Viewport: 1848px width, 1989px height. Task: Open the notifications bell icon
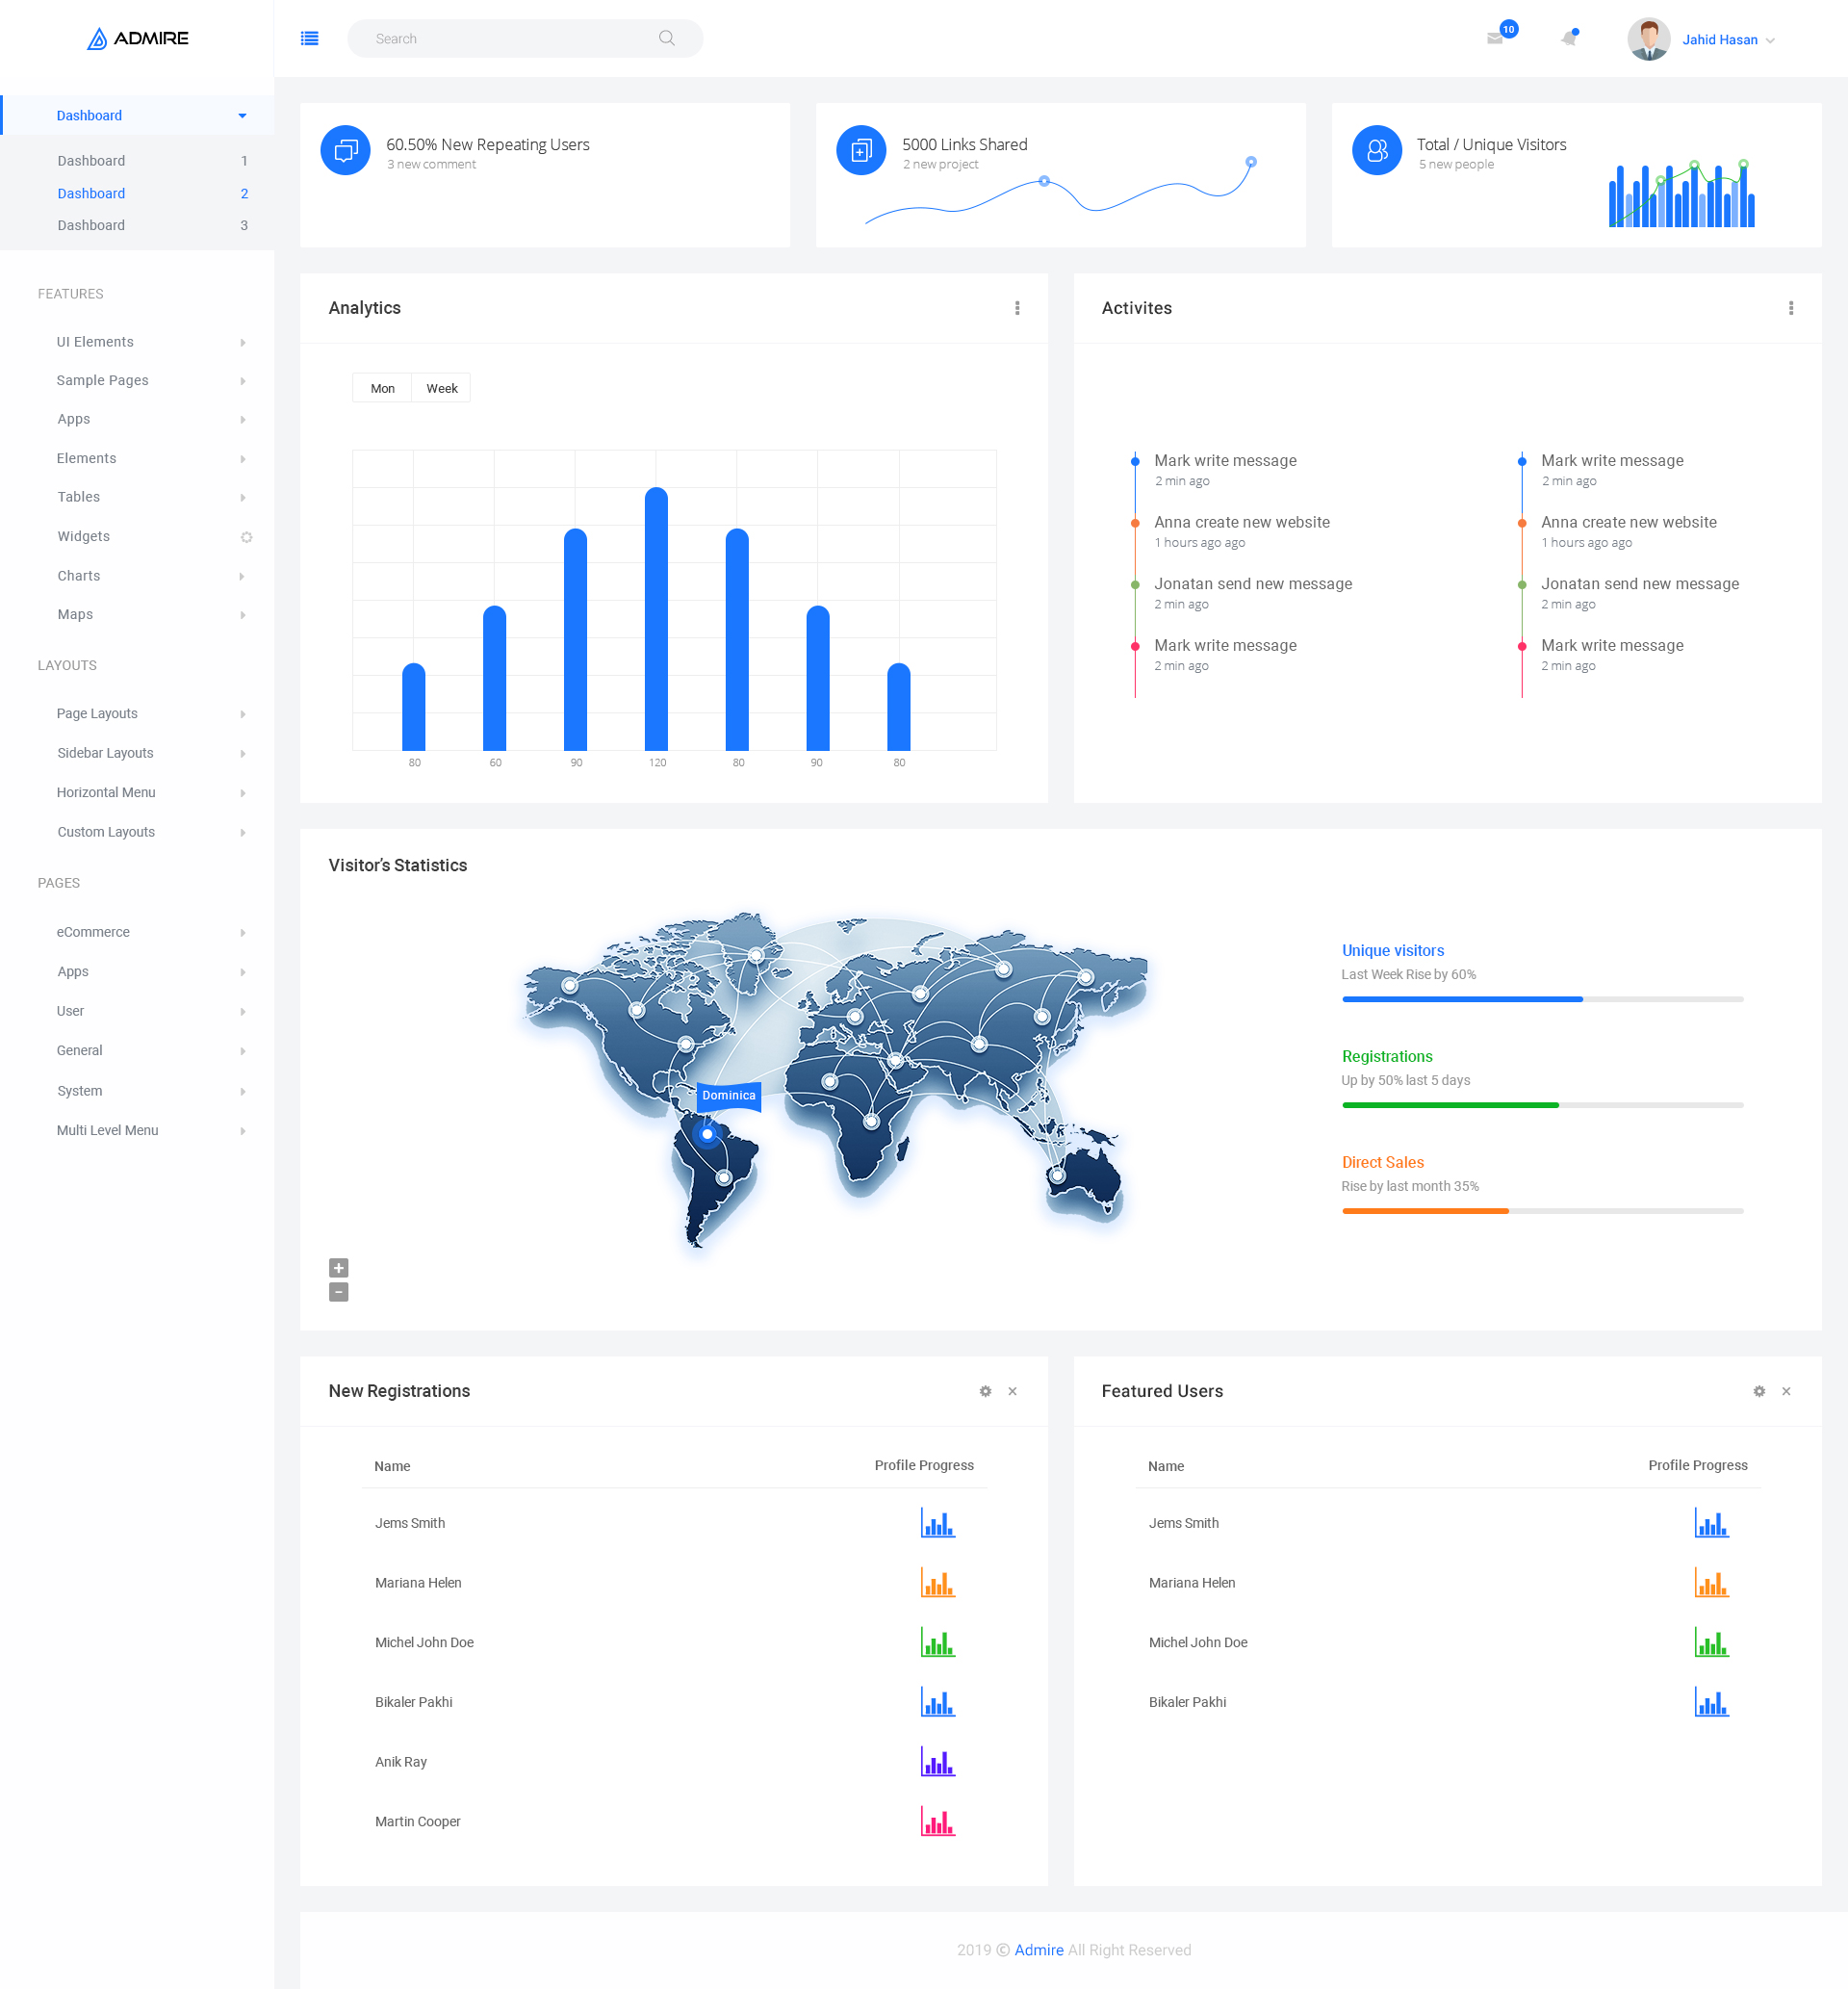1568,38
